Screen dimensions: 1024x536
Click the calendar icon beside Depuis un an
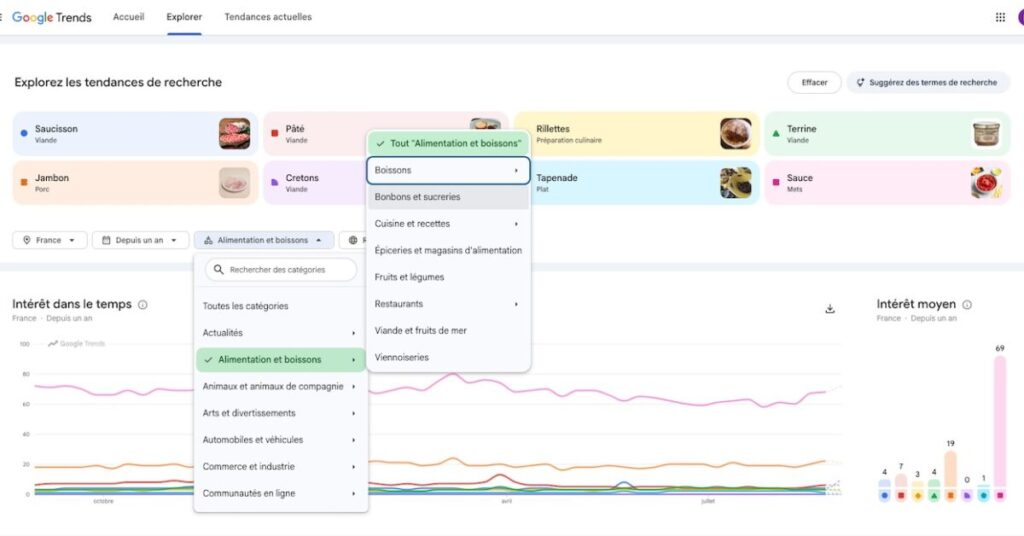point(106,240)
